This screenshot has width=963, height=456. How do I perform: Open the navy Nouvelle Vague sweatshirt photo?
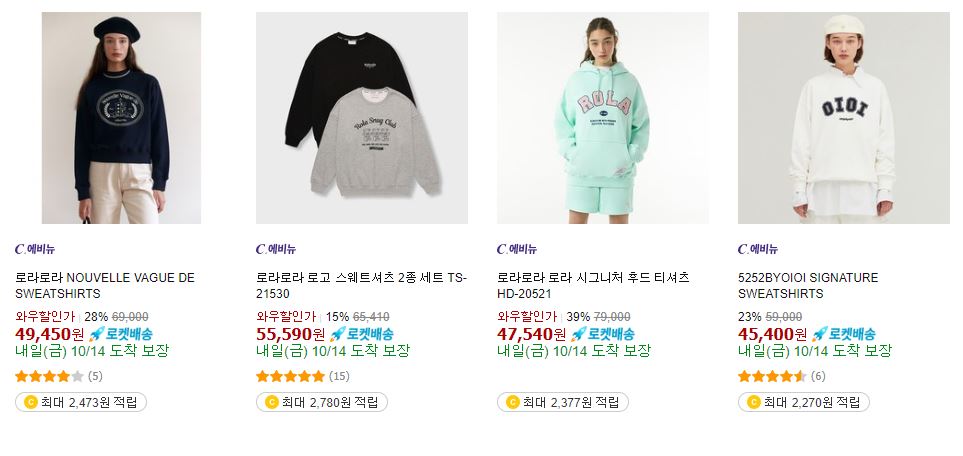(x=121, y=118)
